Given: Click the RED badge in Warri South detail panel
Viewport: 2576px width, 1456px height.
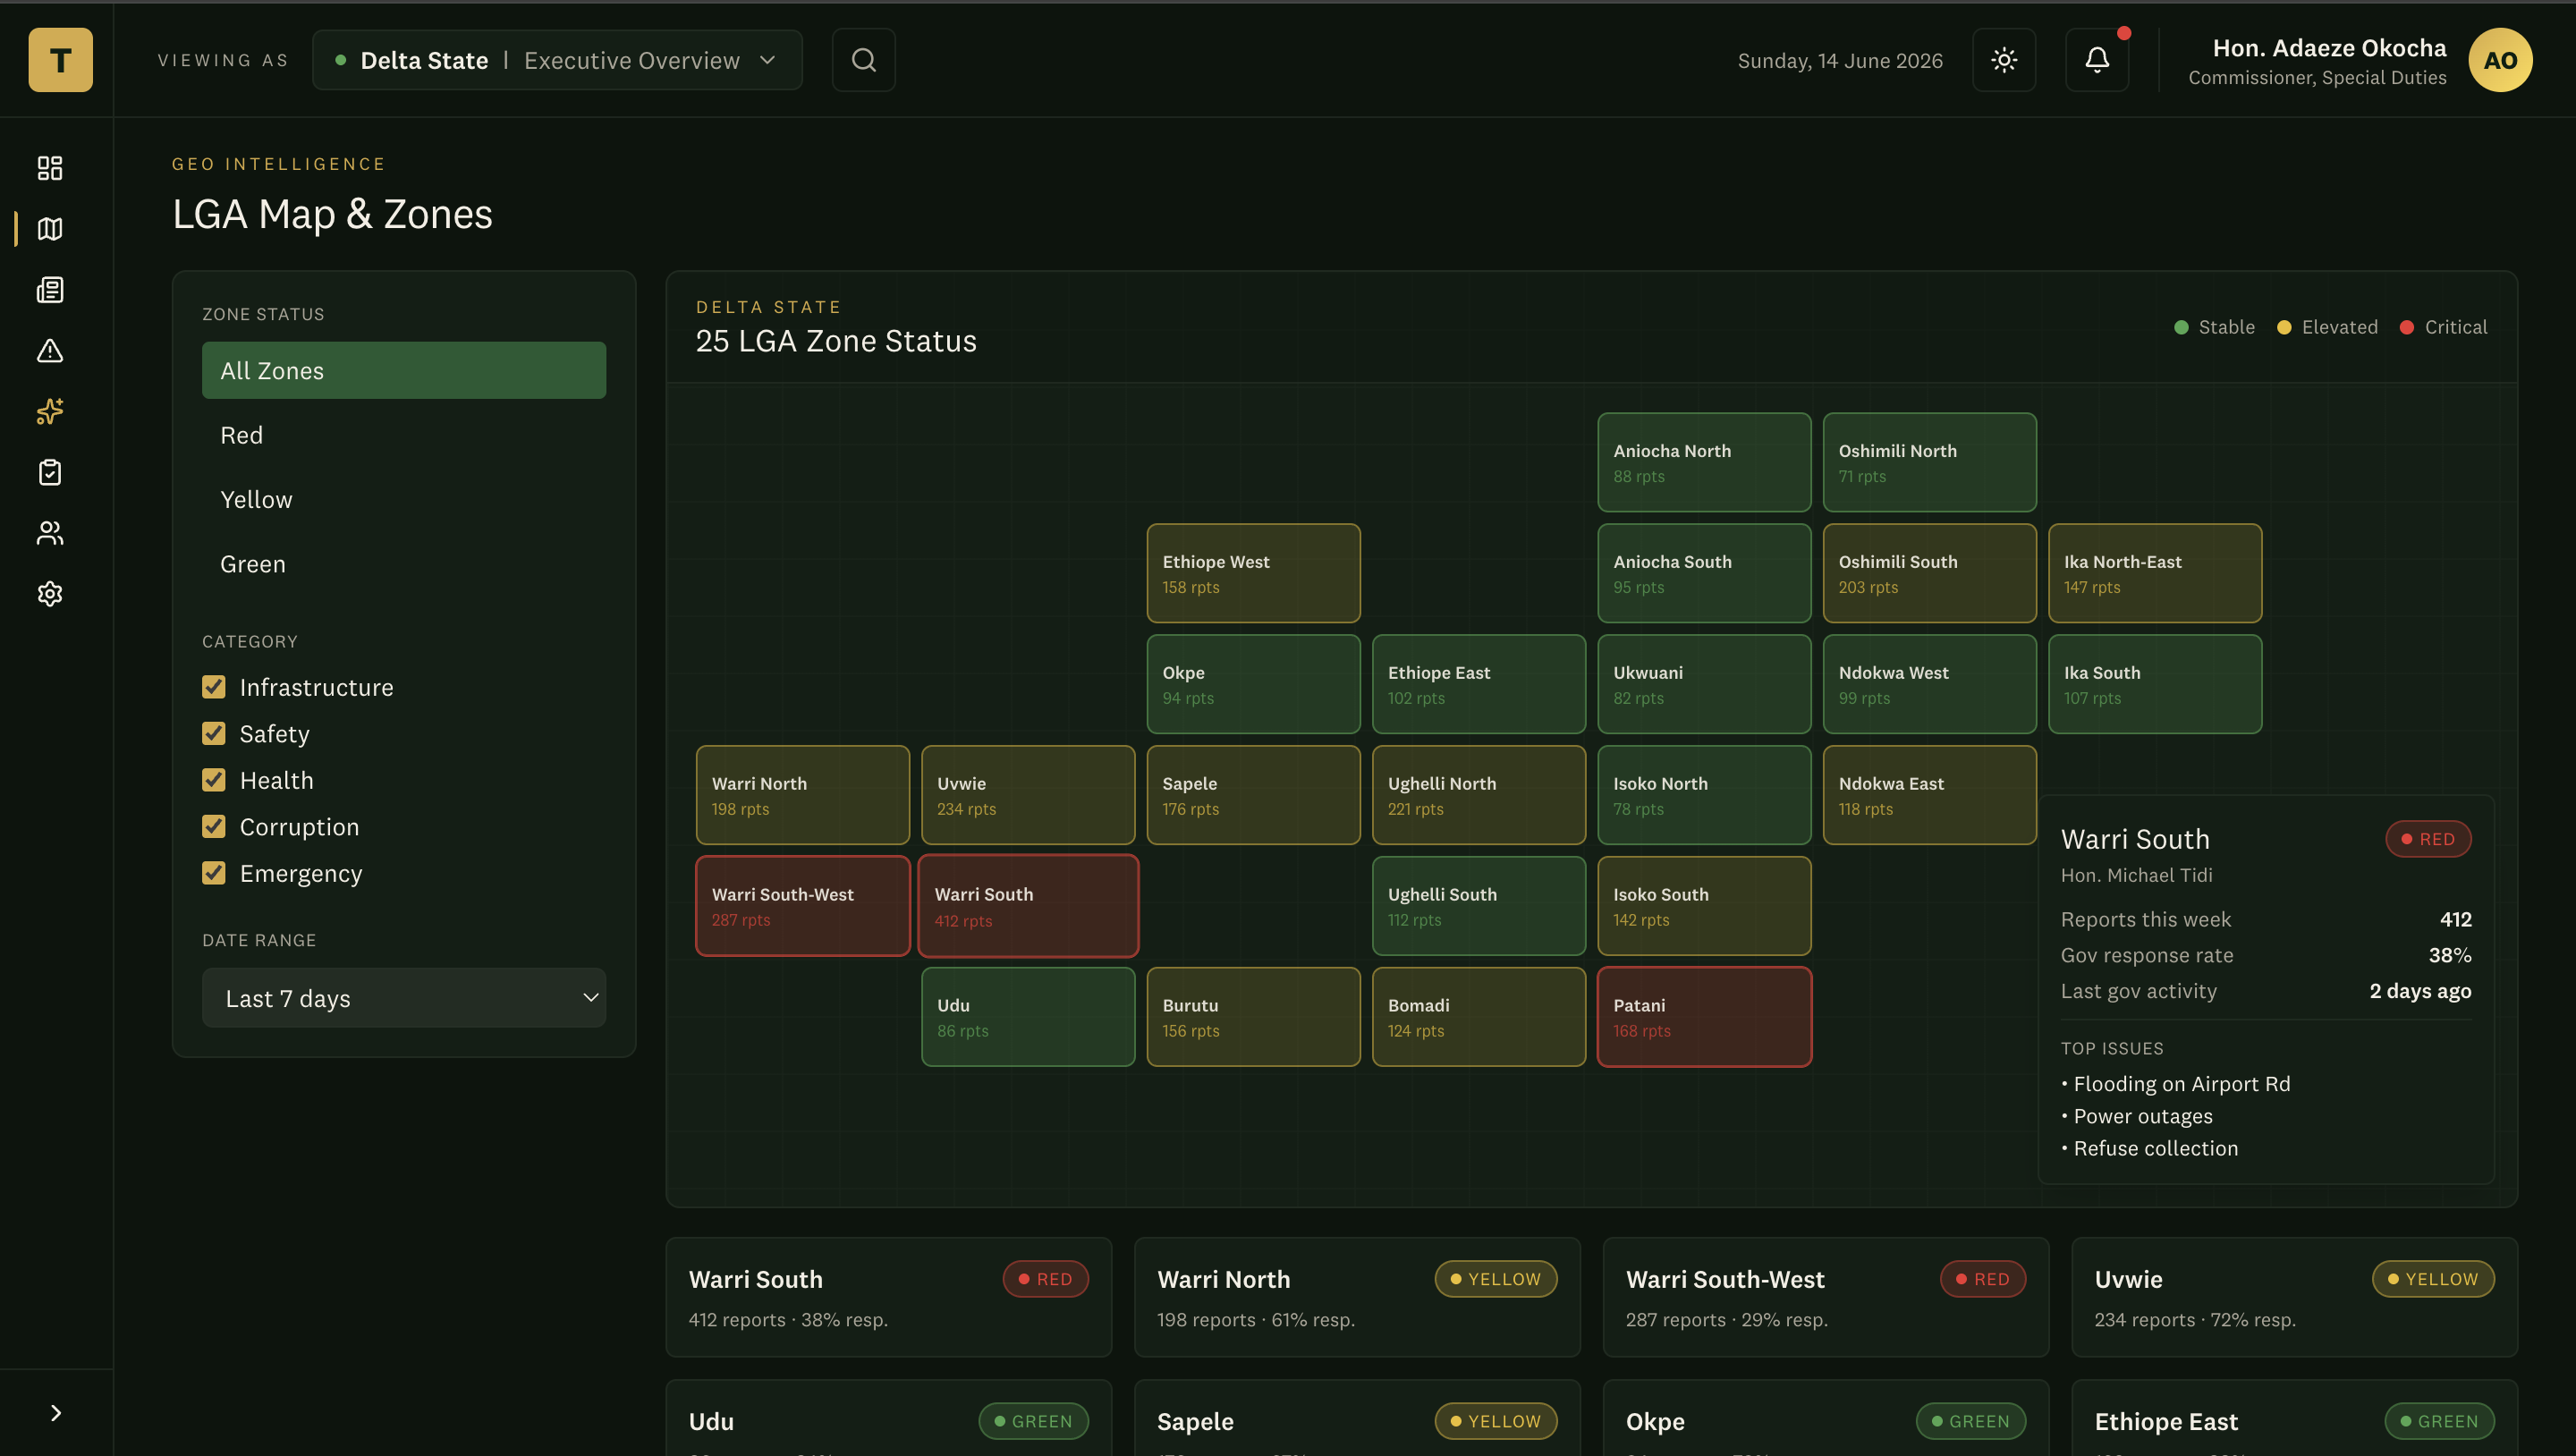Looking at the screenshot, I should pos(2428,839).
